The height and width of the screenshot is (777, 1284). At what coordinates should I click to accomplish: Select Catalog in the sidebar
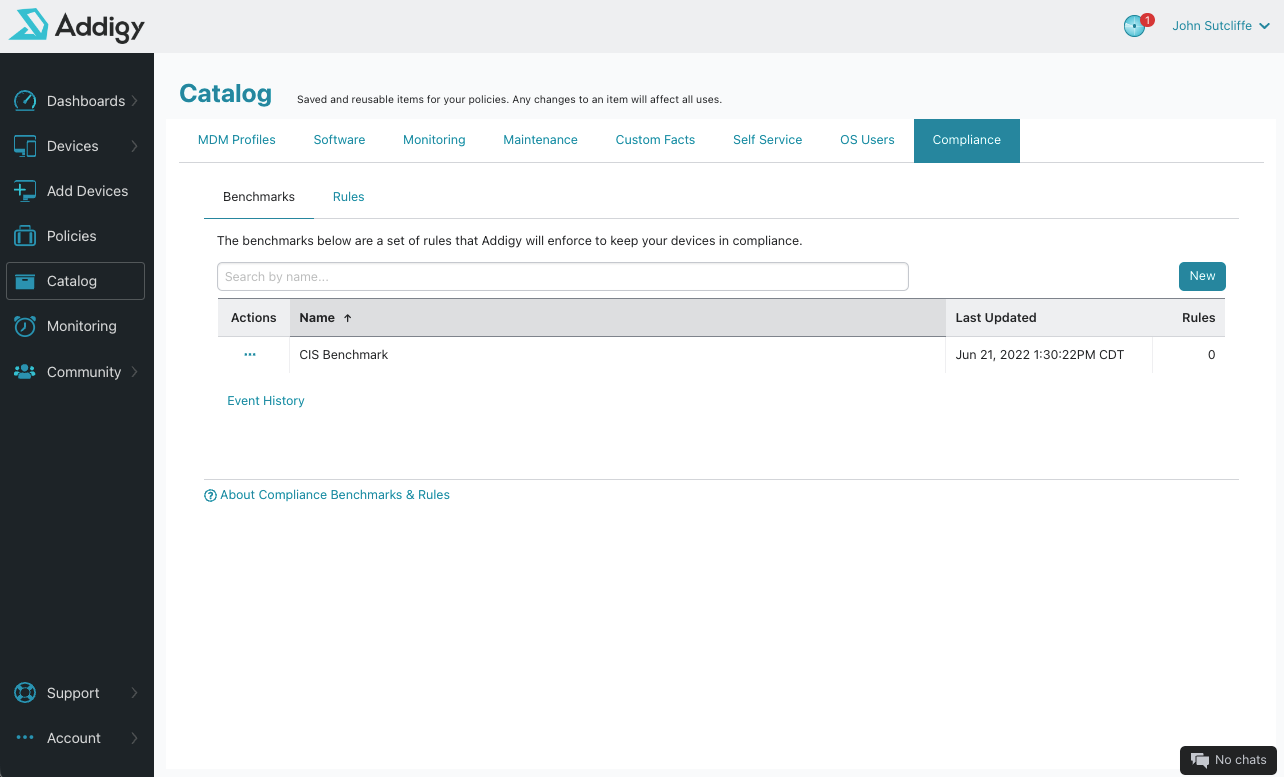point(76,281)
